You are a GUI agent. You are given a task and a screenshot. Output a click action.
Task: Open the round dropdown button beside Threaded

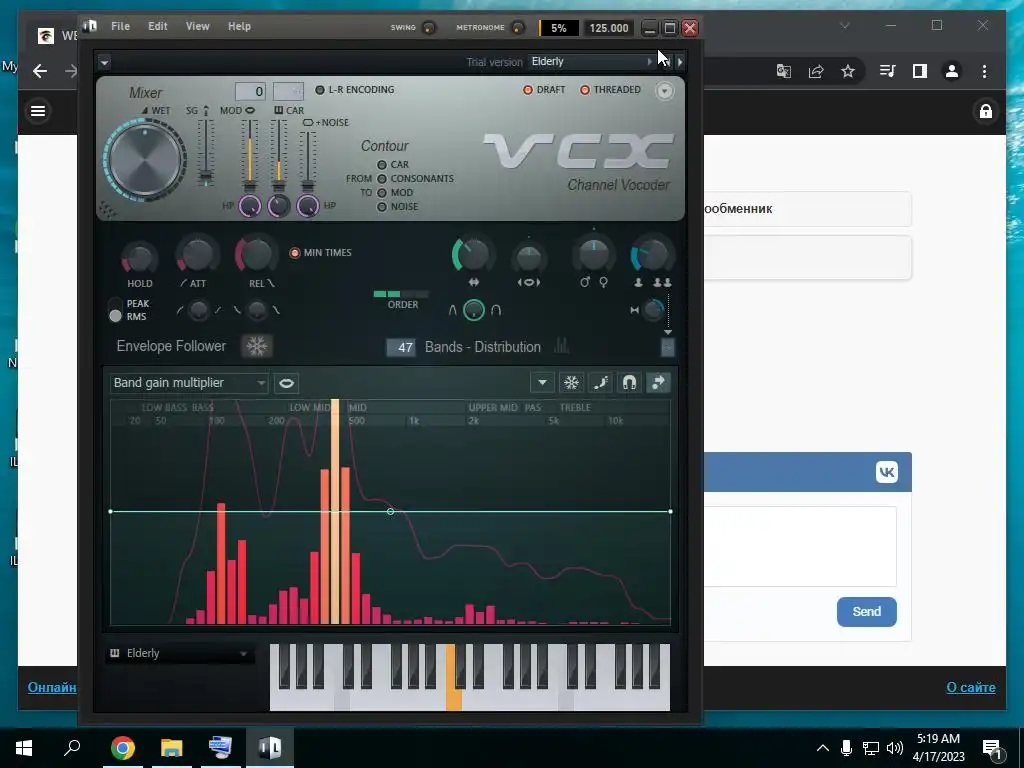[x=664, y=91]
